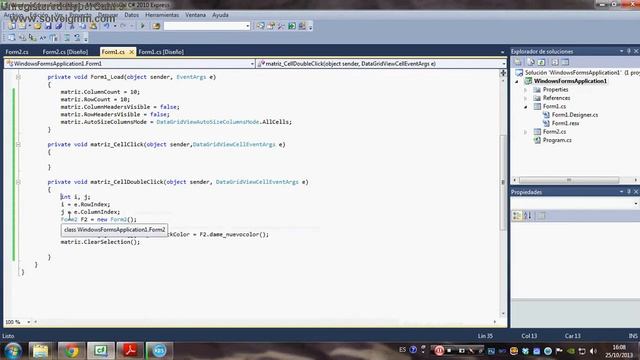Click the Find in Files icon
Viewport: 640px width, 360px height.
156,26
